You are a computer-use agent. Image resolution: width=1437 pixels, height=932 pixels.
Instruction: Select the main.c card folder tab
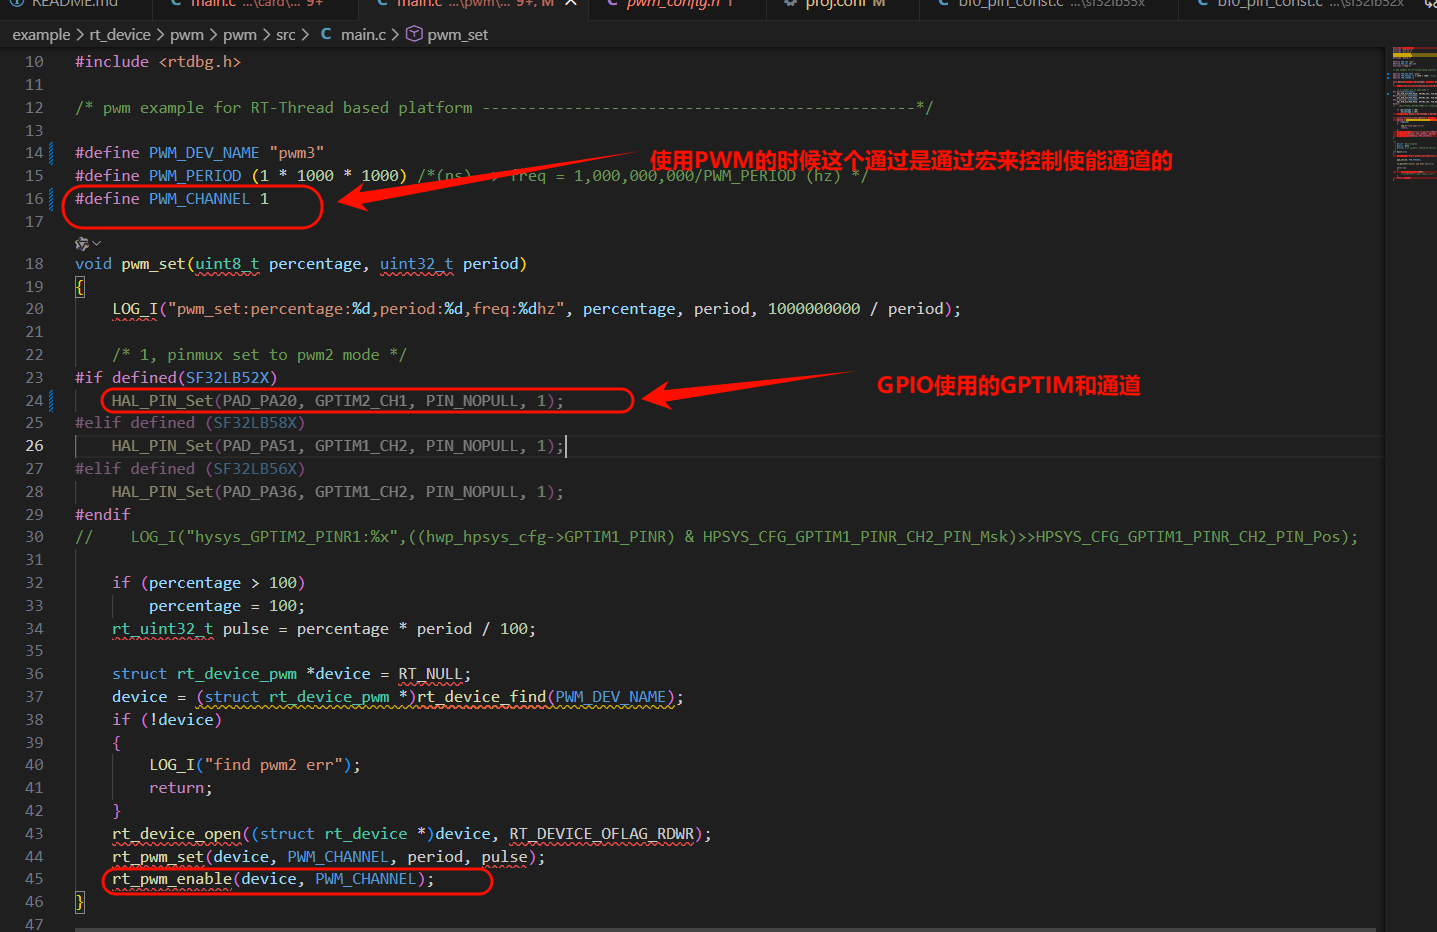point(255,4)
